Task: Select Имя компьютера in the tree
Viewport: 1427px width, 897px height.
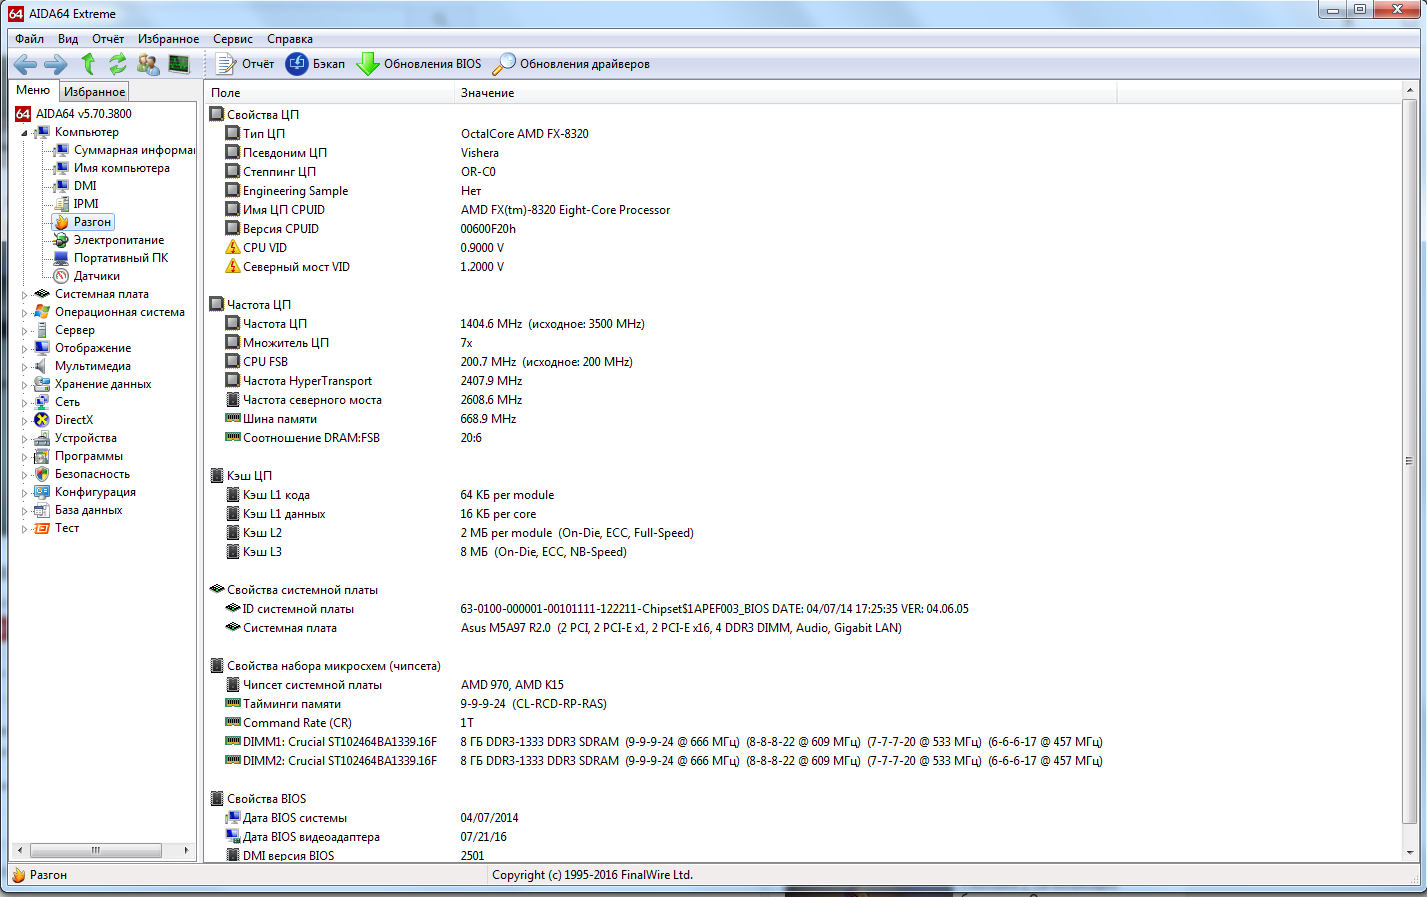Action: (x=121, y=168)
